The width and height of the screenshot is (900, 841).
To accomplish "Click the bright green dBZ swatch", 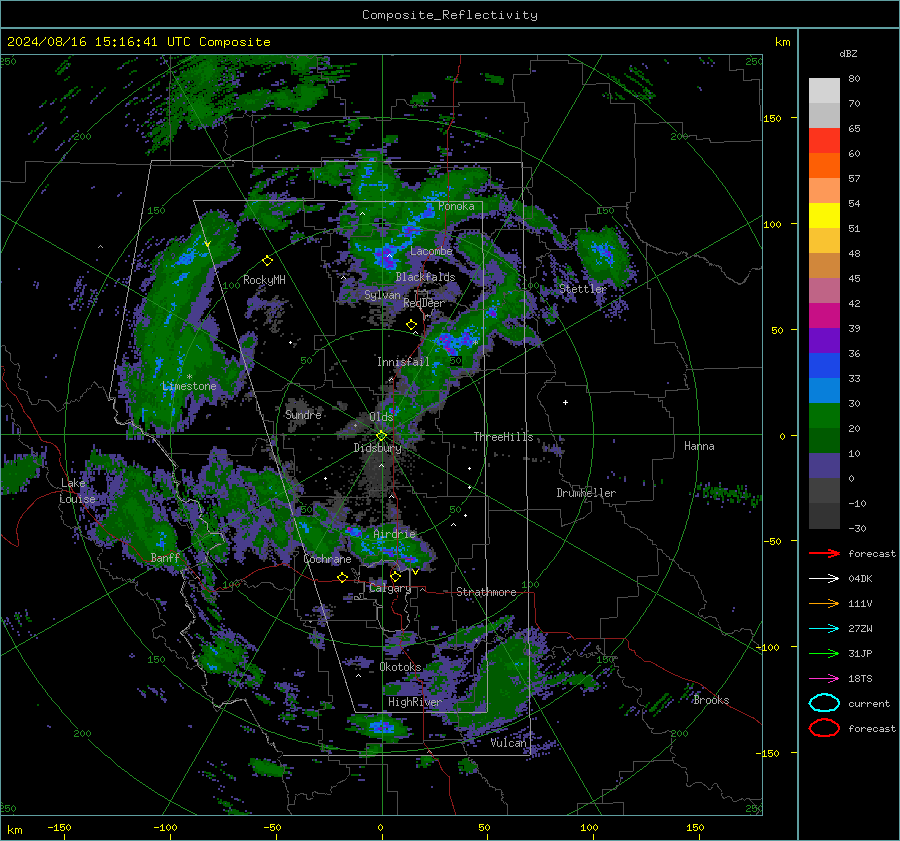I will pyautogui.click(x=824, y=415).
